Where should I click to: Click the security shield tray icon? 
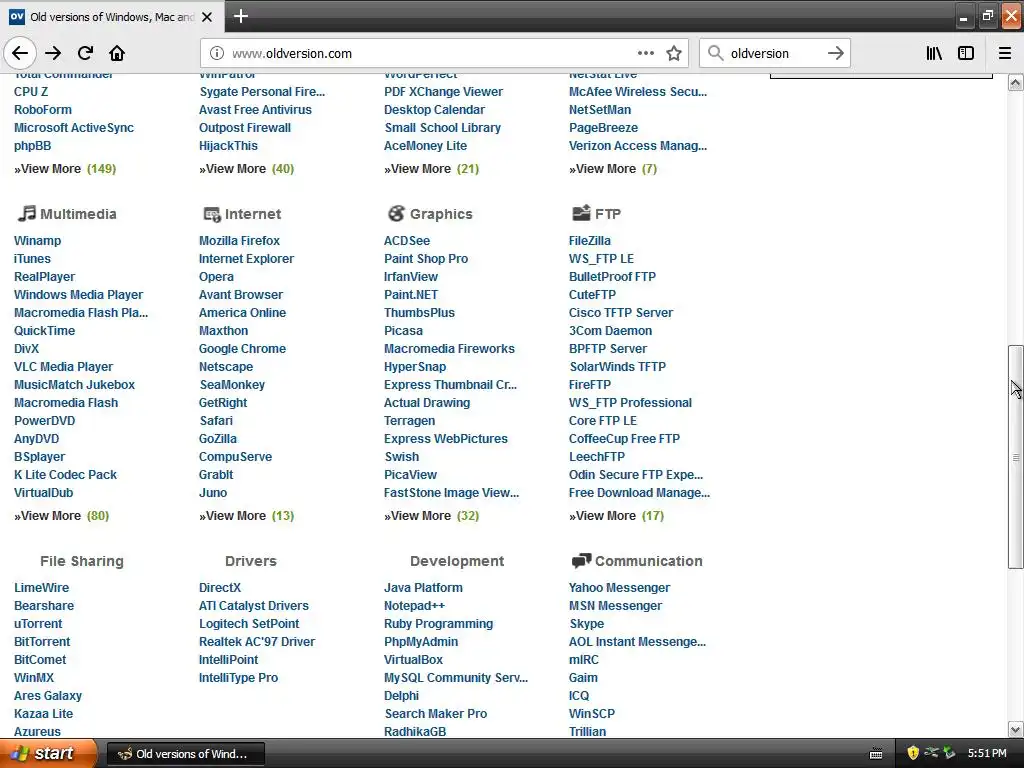click(x=913, y=753)
